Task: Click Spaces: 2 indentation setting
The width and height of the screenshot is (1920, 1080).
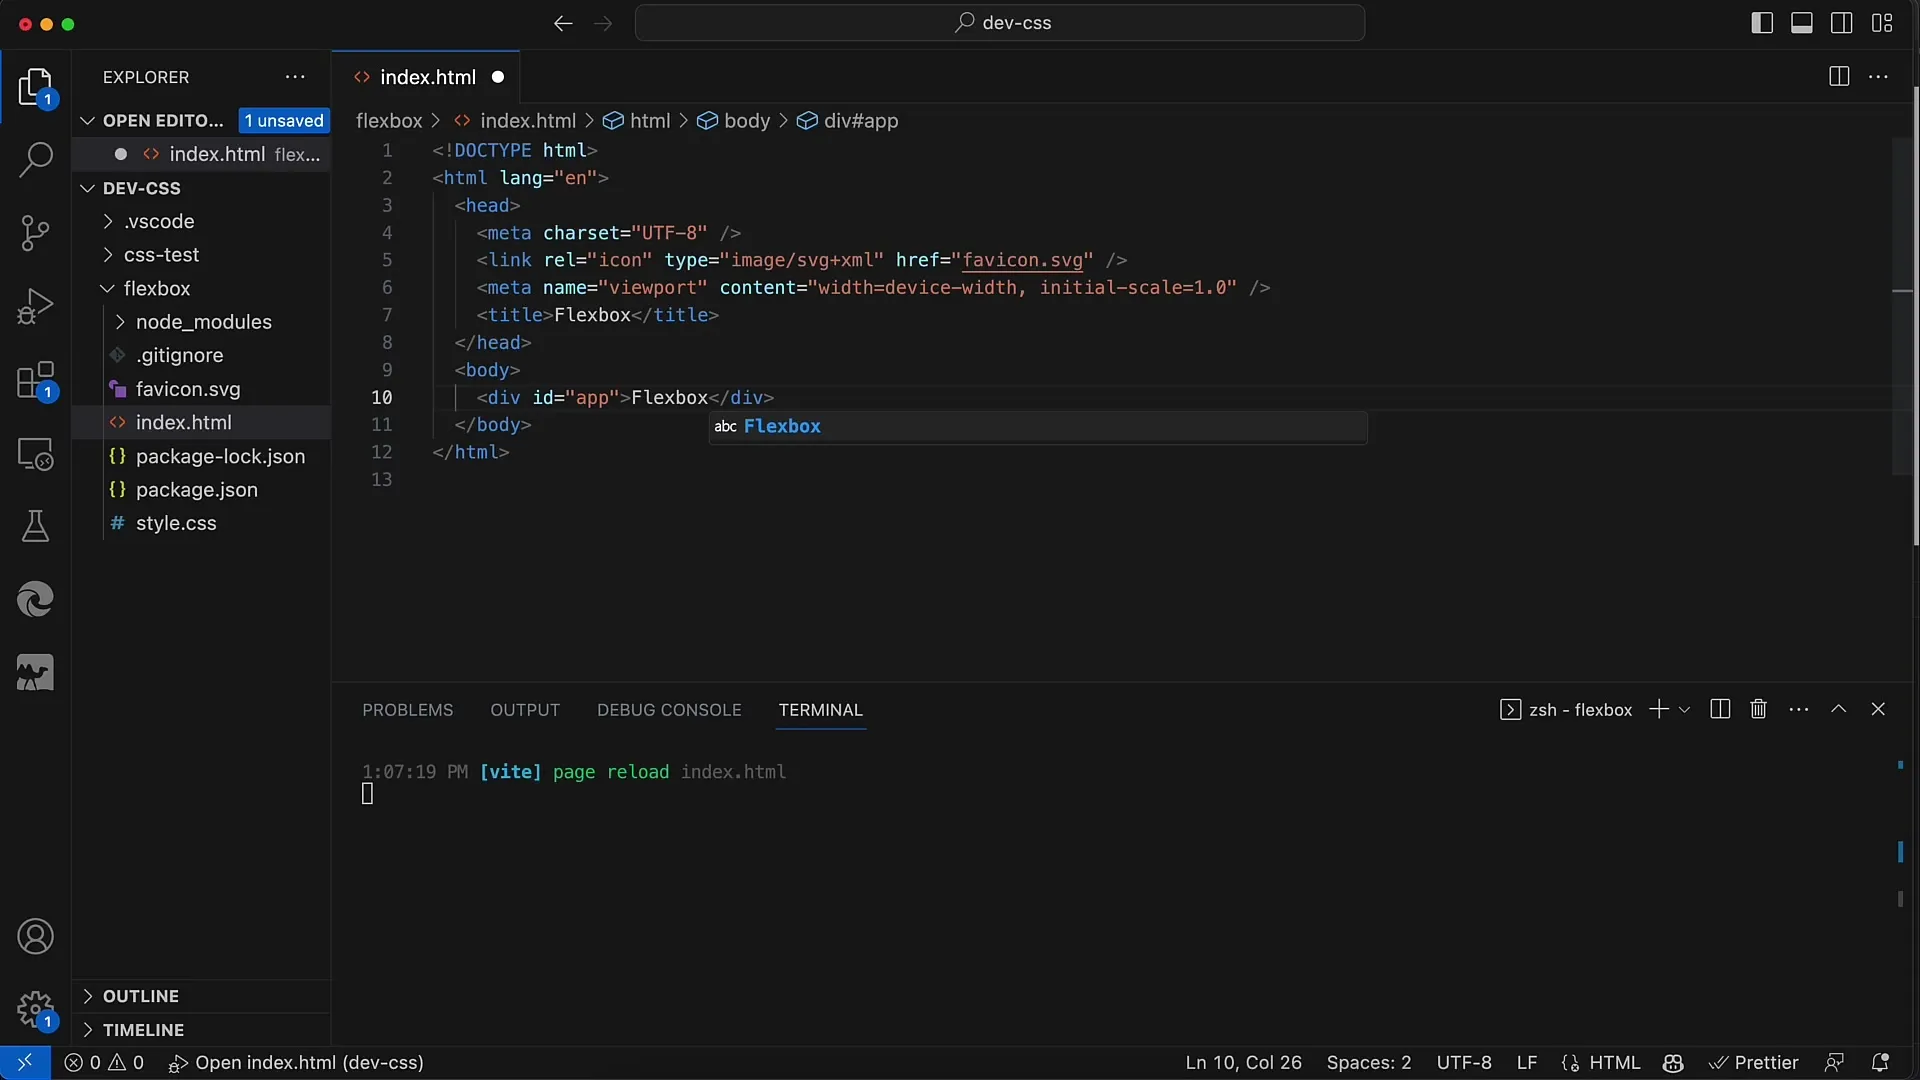Action: pyautogui.click(x=1369, y=1063)
